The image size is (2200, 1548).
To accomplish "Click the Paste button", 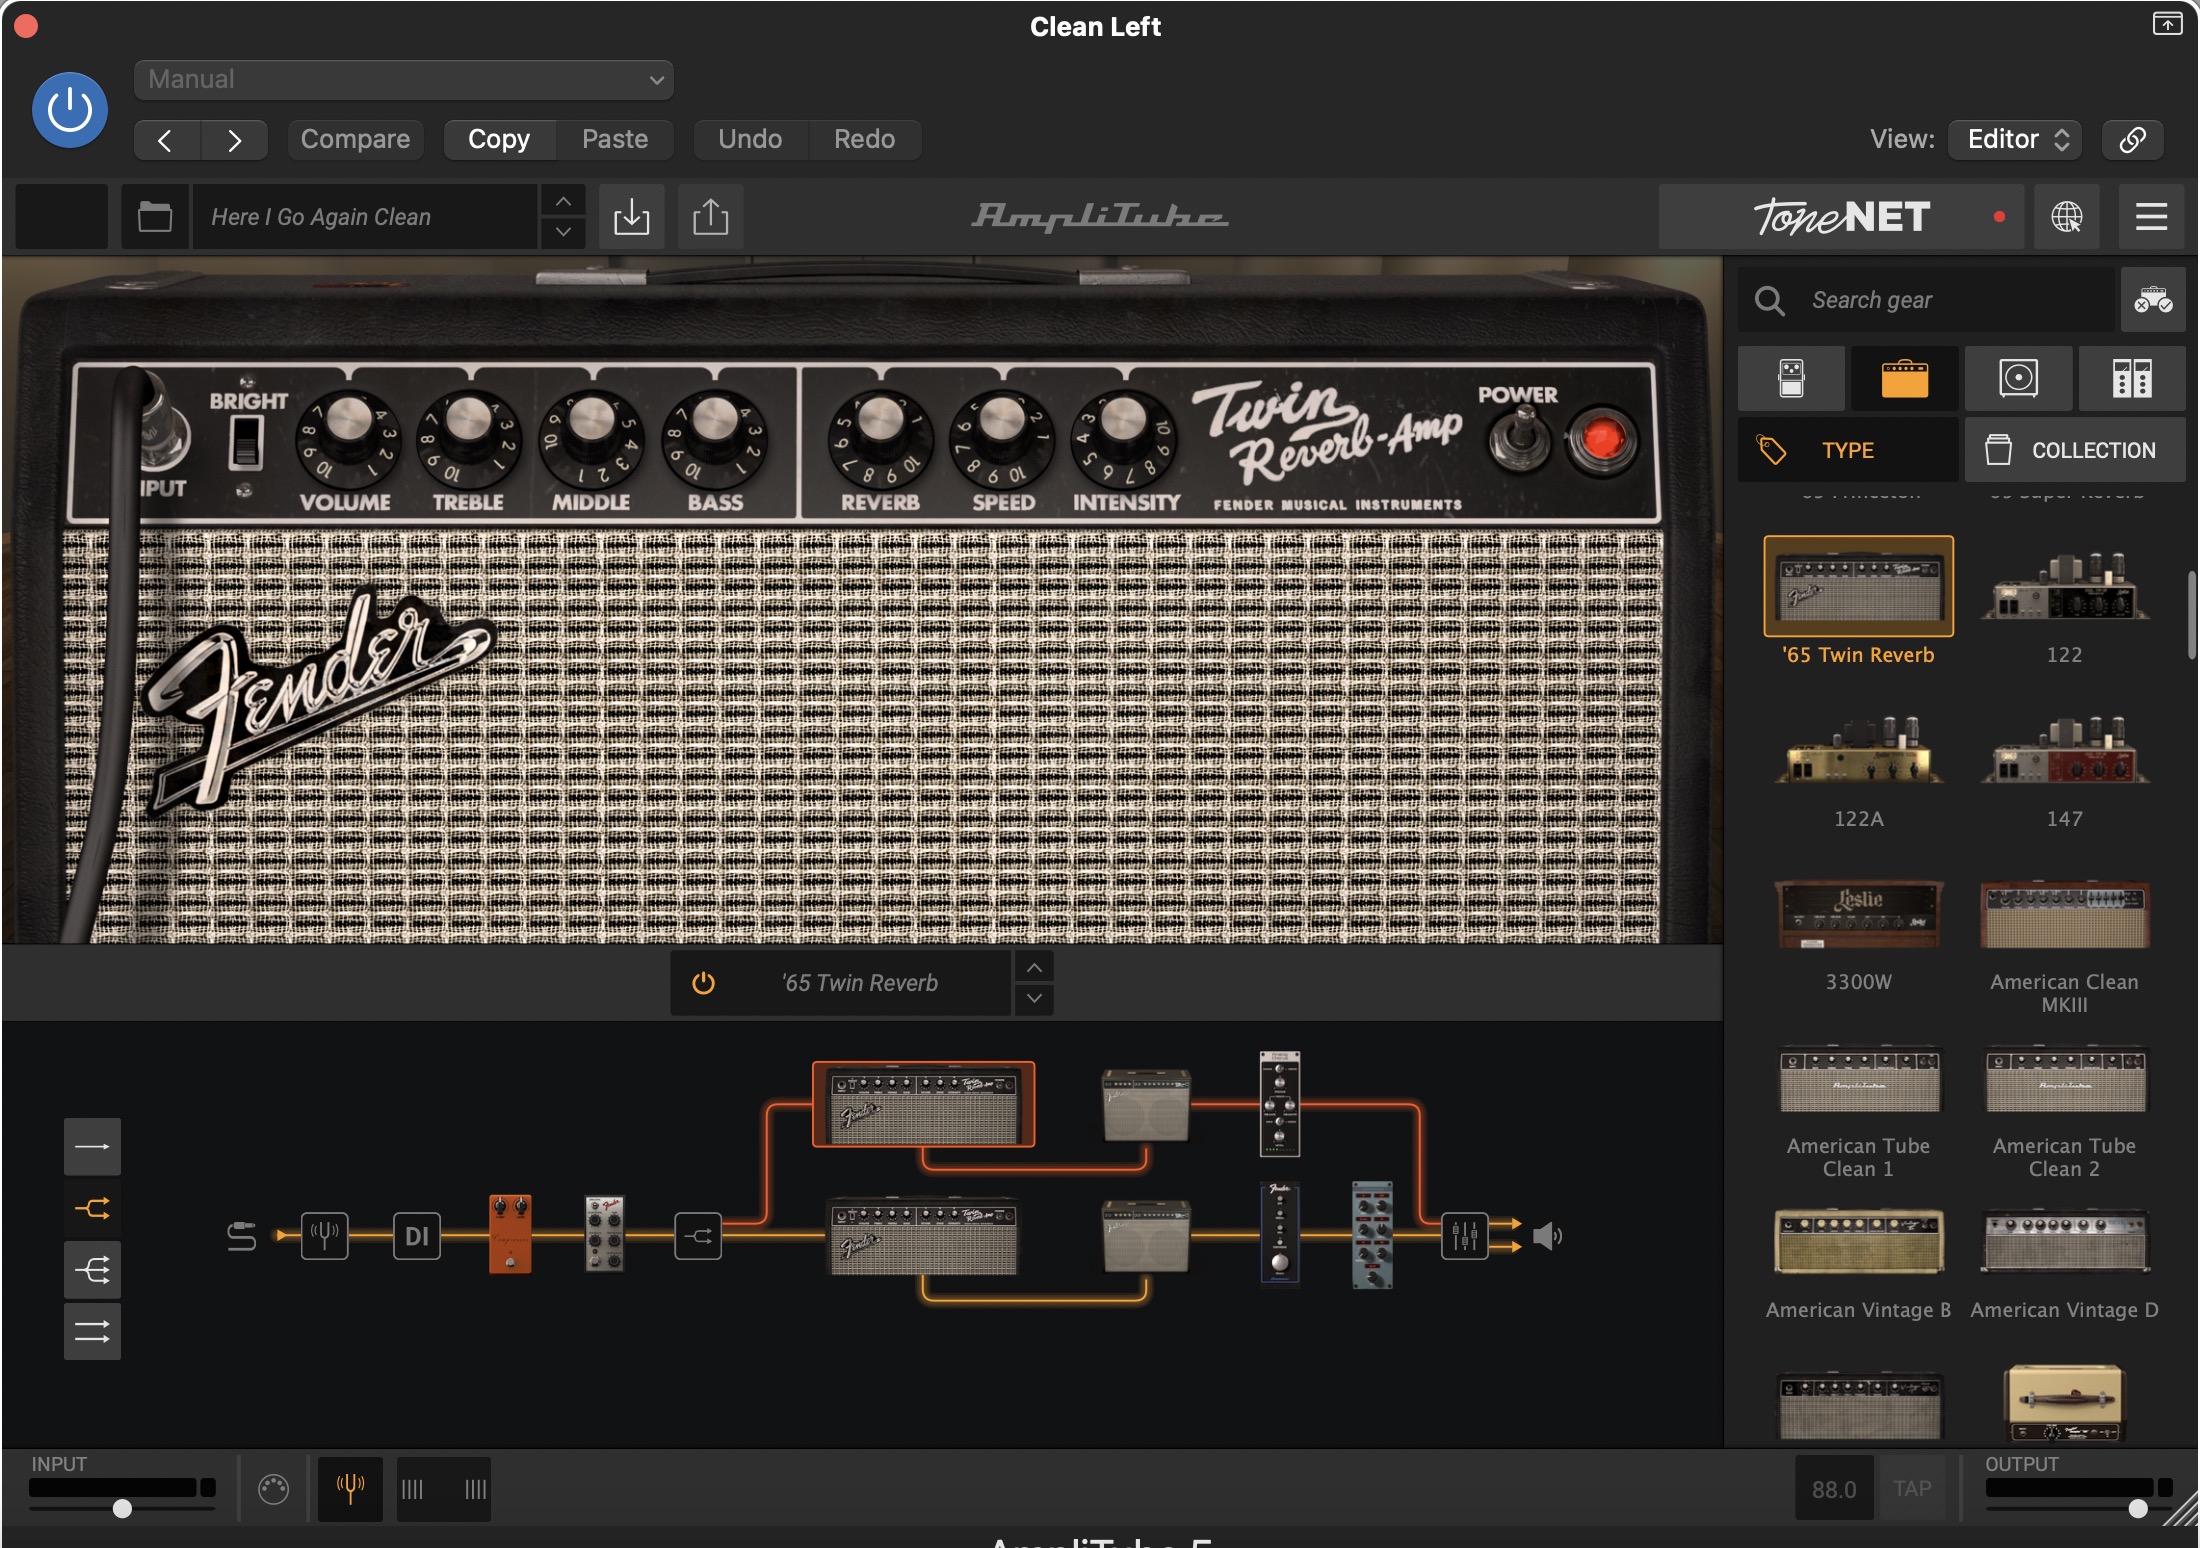I will pyautogui.click(x=615, y=140).
